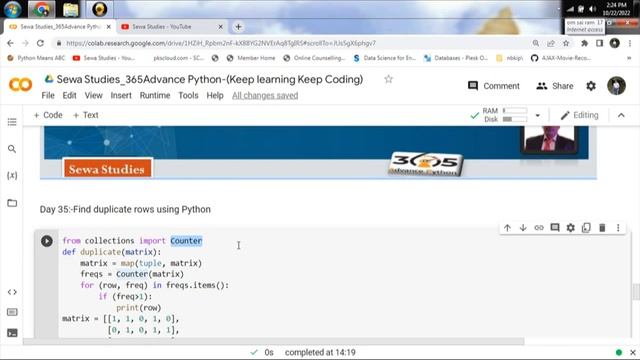Open the View menu
The image size is (640, 360).
pos(93,96)
